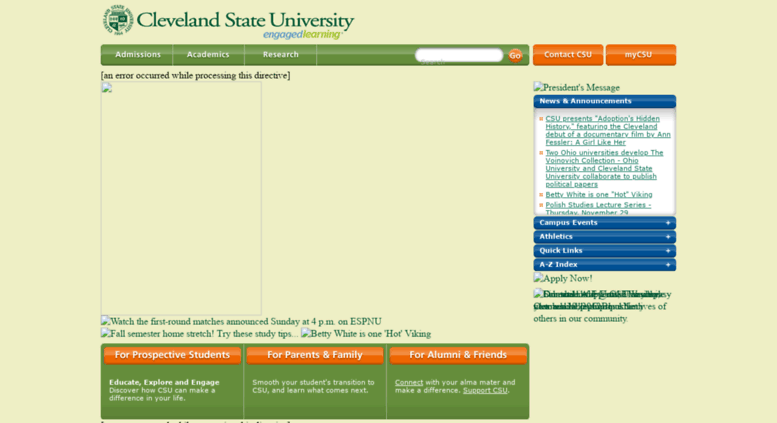Open the Polish Studies Lecture Series link
777x423 pixels.
click(x=598, y=208)
